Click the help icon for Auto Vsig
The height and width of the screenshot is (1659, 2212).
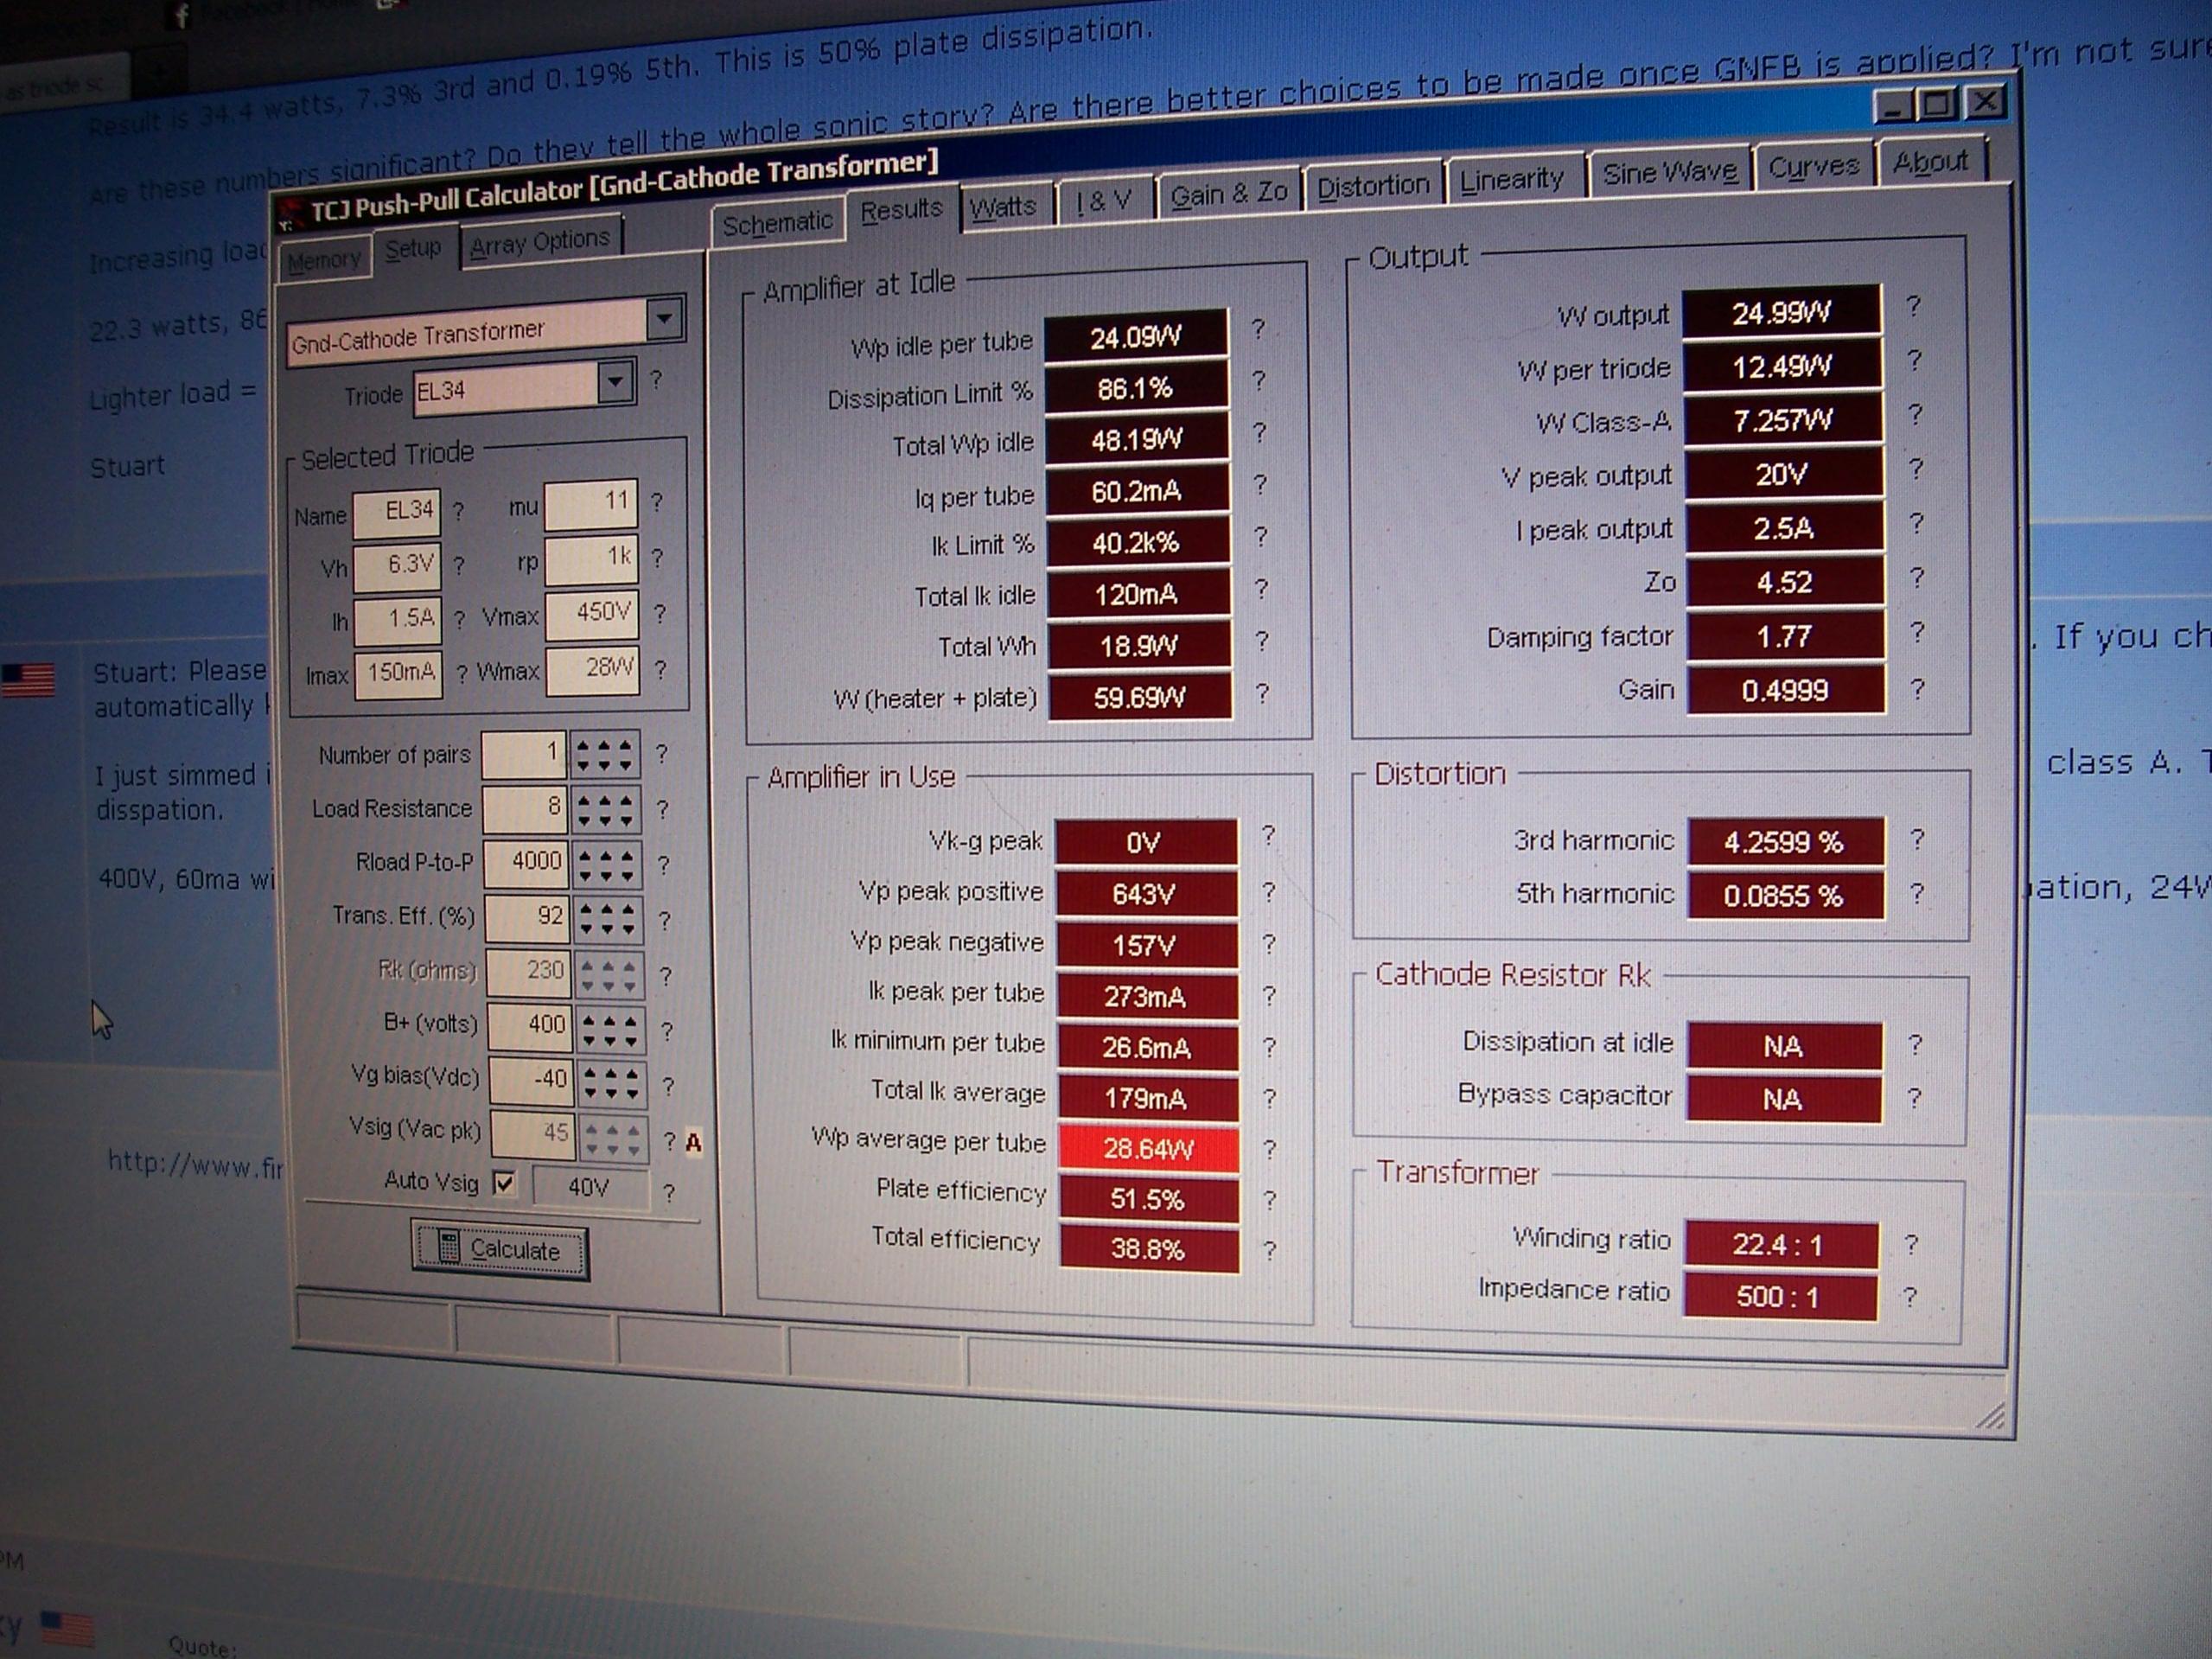tap(669, 1192)
